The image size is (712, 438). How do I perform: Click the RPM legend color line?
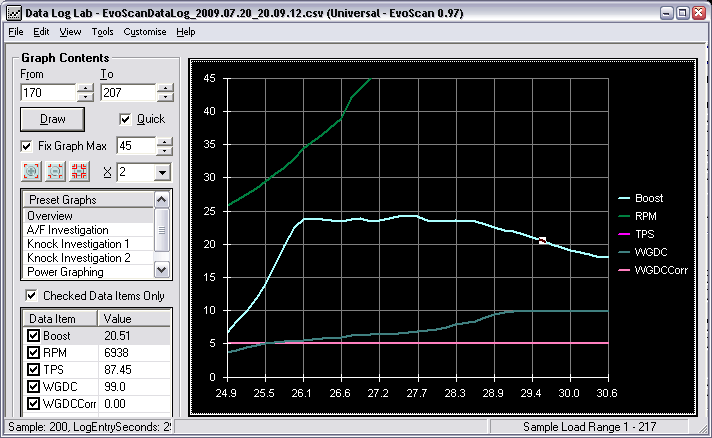(x=624, y=217)
